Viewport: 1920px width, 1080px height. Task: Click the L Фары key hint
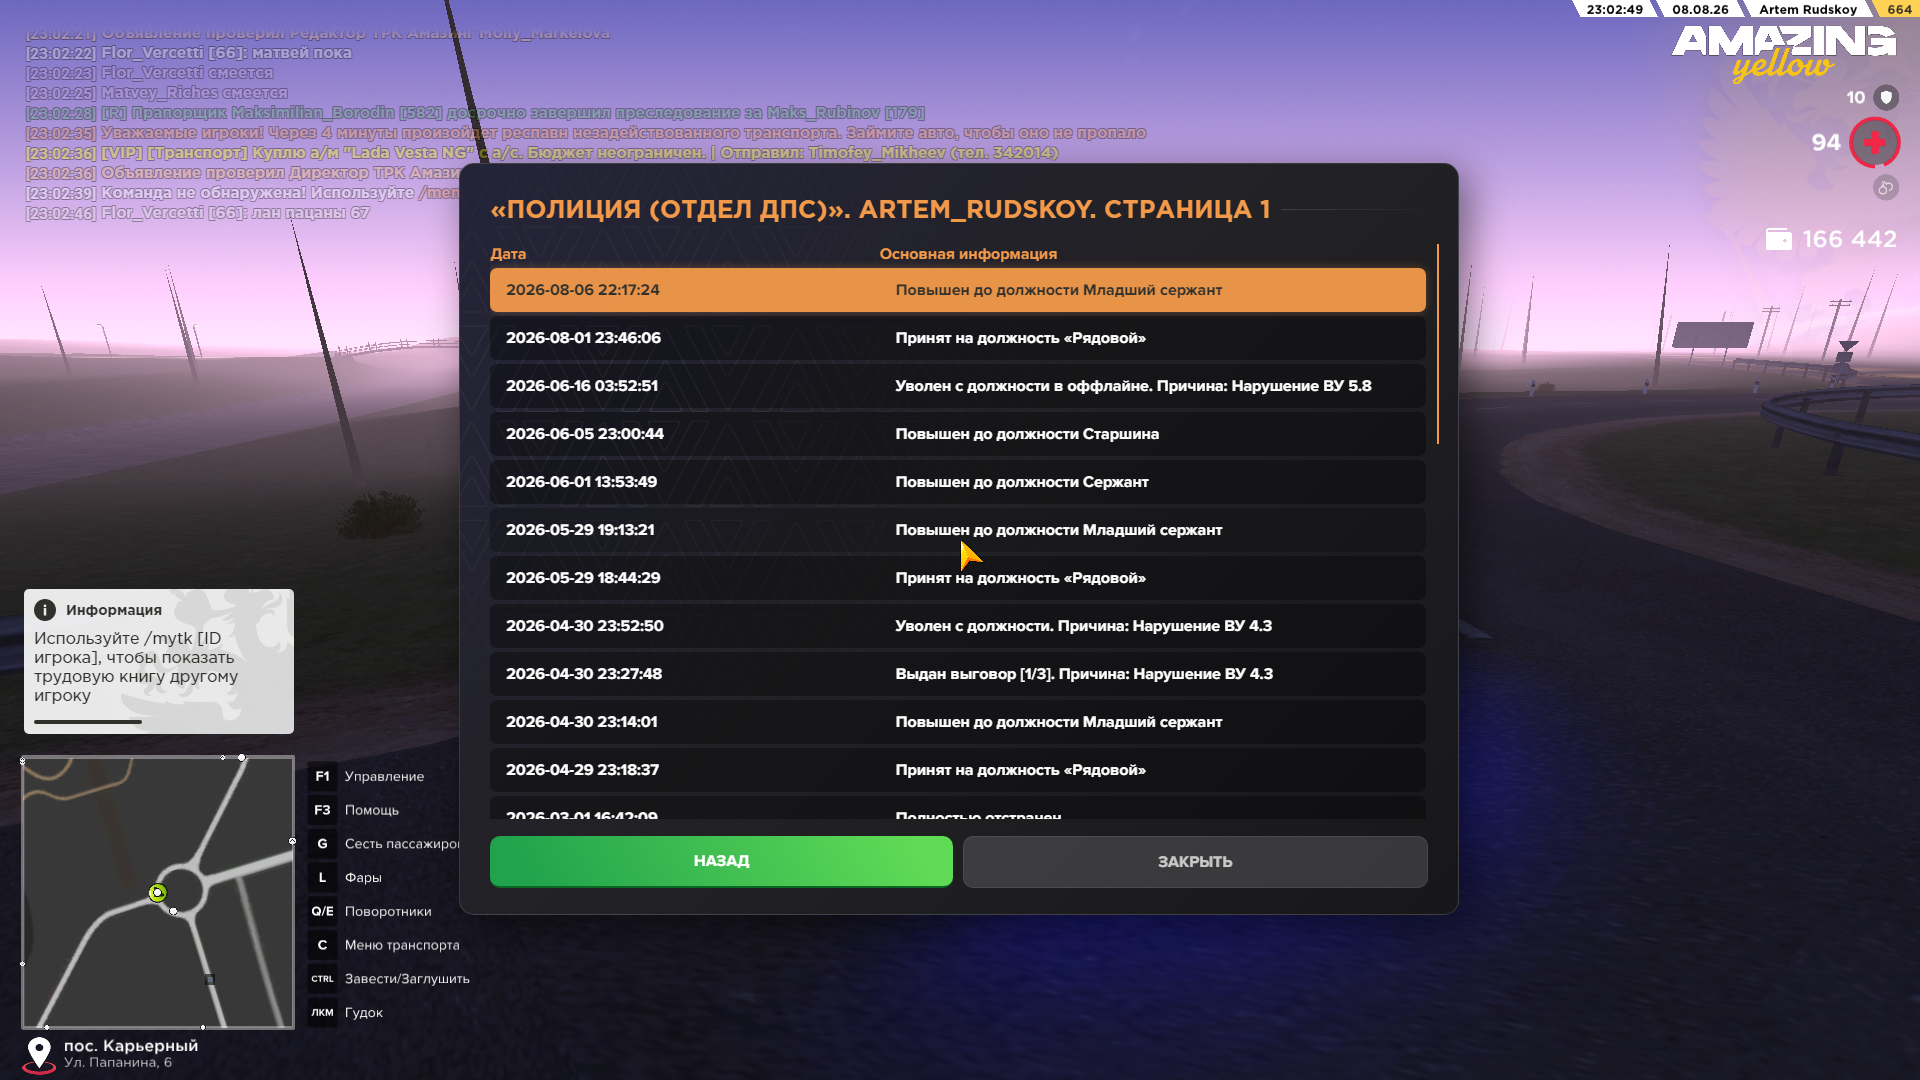point(346,878)
